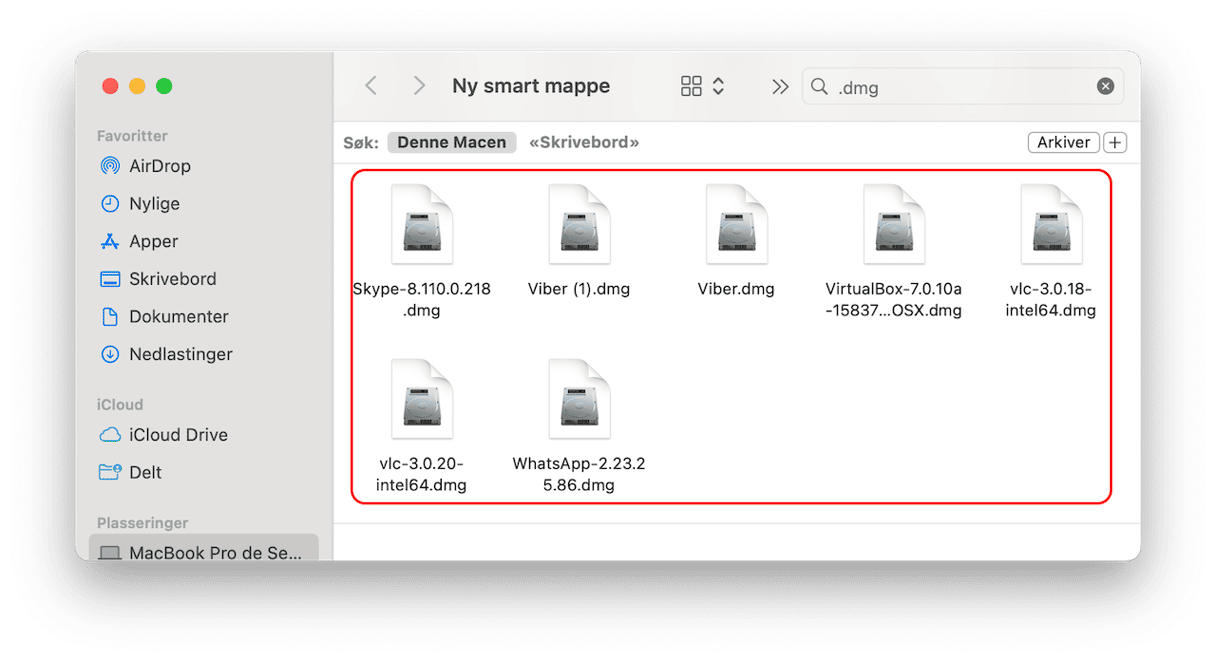Click the MacBook Pro laptop icon
The image size is (1216, 660).
pos(110,553)
